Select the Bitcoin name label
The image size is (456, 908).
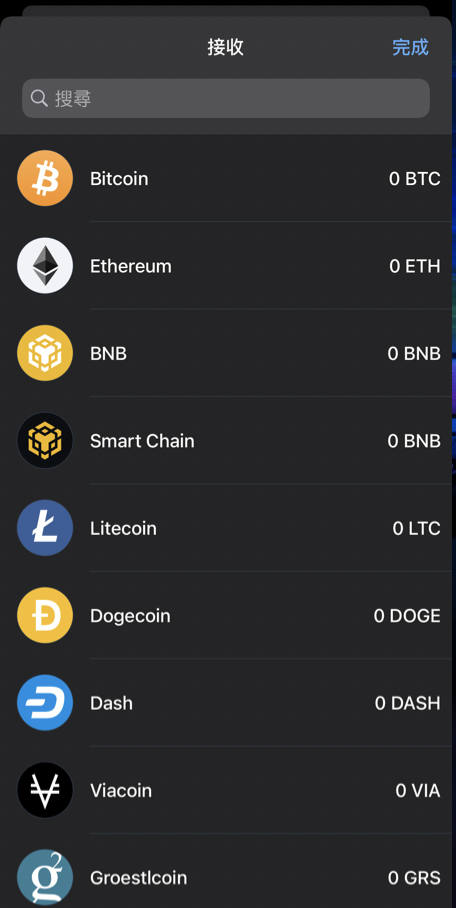point(119,178)
